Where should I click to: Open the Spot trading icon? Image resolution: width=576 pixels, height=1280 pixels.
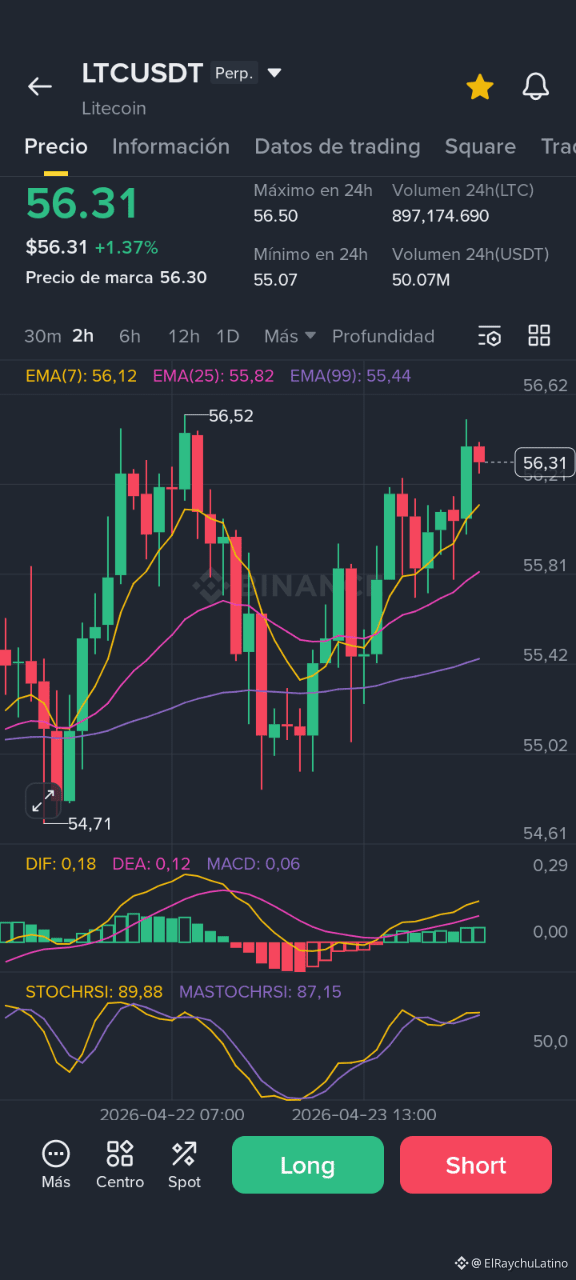184,1165
